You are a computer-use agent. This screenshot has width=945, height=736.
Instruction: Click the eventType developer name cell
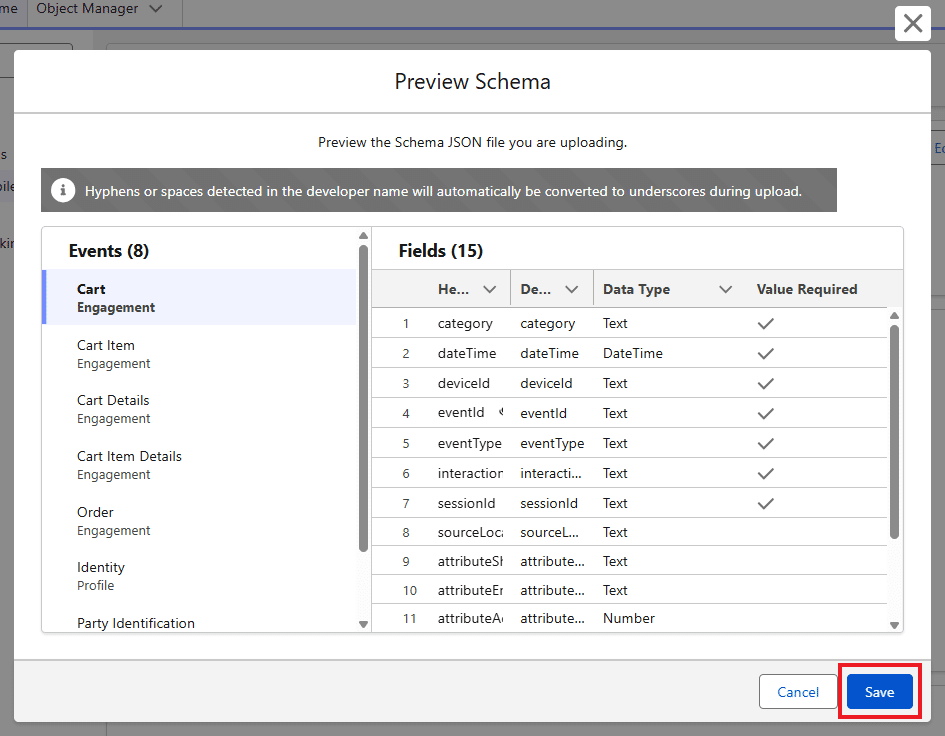[552, 444]
